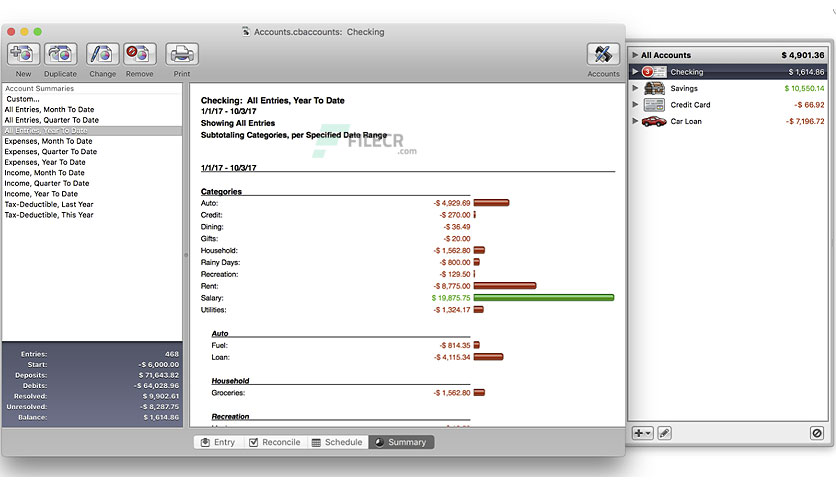Click the delete account circle-slash button
The image size is (836, 484).
point(816,433)
